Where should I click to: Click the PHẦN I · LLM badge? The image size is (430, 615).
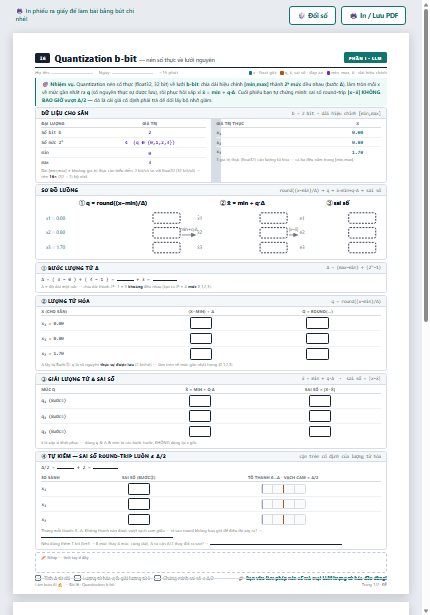(365, 58)
